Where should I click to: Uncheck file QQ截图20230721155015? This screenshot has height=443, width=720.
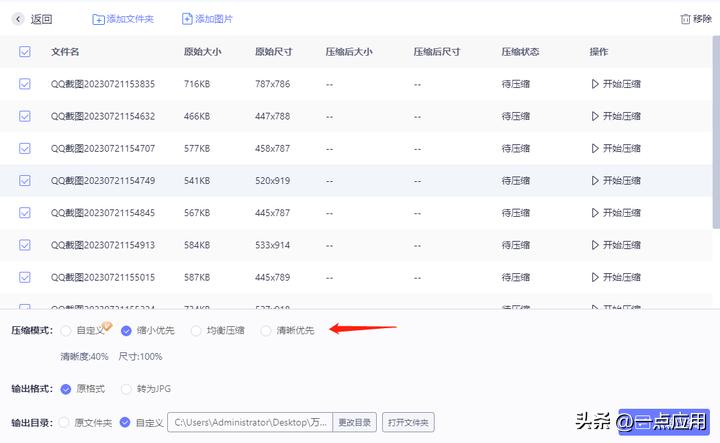point(25,277)
